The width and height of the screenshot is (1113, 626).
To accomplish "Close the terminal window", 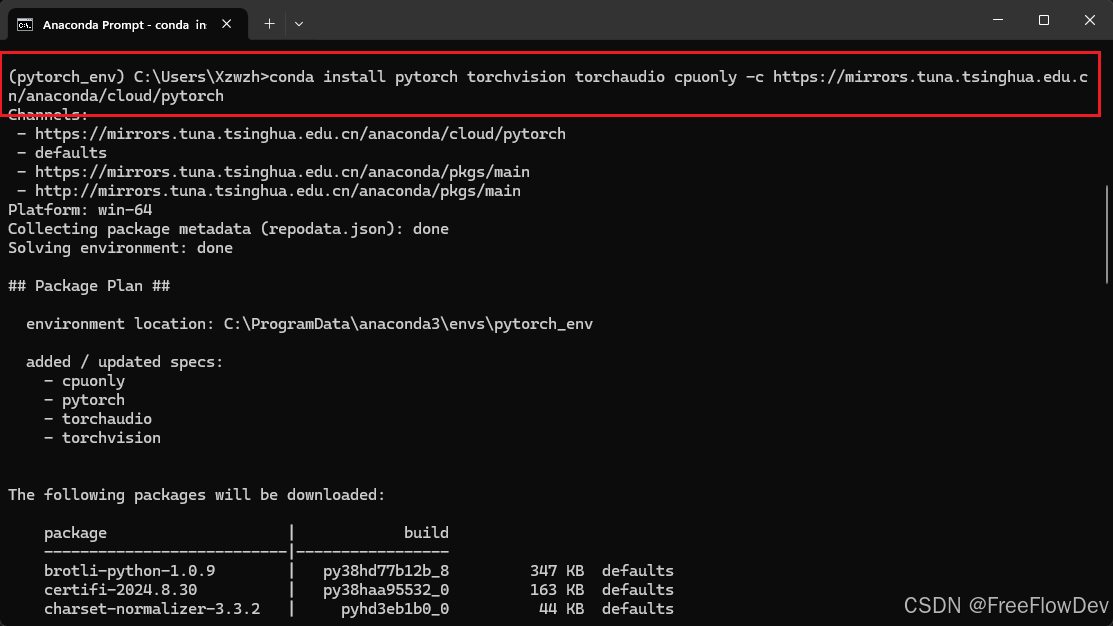I will tap(1090, 20).
